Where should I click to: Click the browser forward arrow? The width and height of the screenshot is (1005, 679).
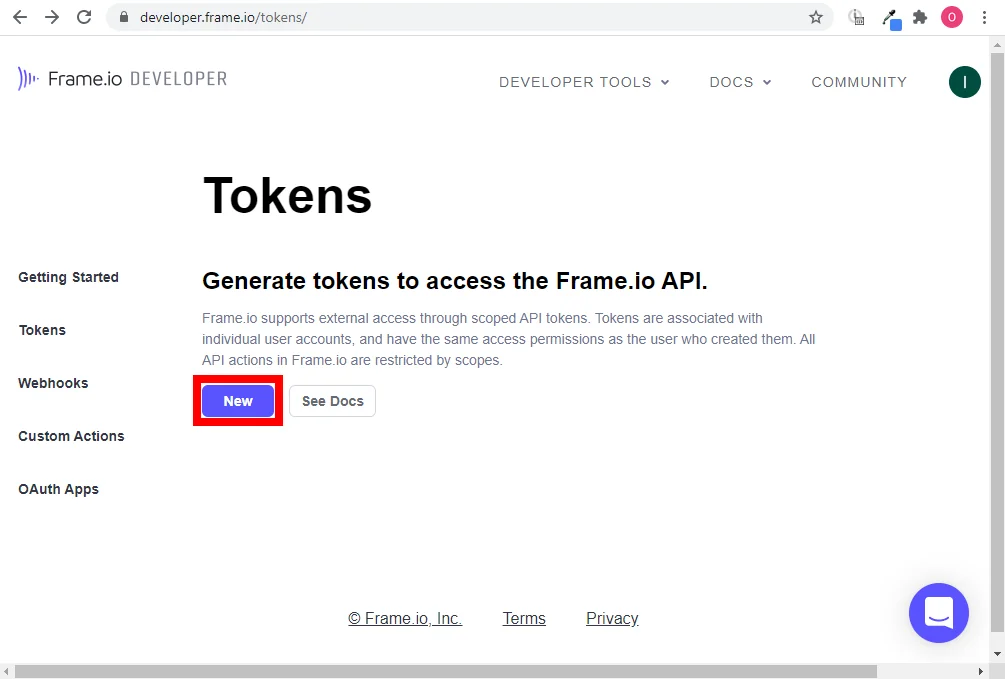pos(52,17)
